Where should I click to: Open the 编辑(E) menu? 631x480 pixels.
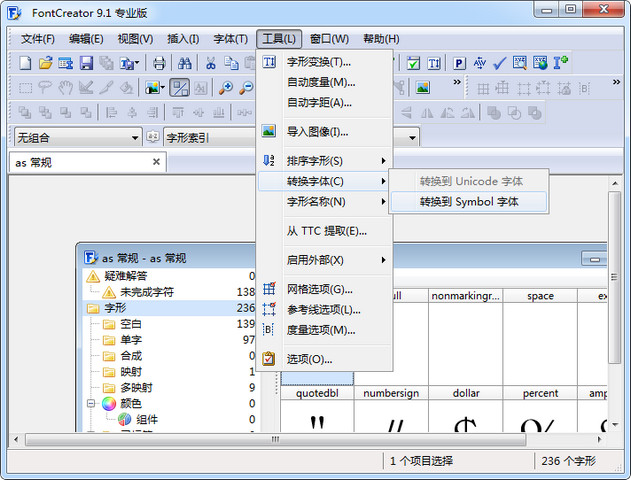tap(86, 39)
